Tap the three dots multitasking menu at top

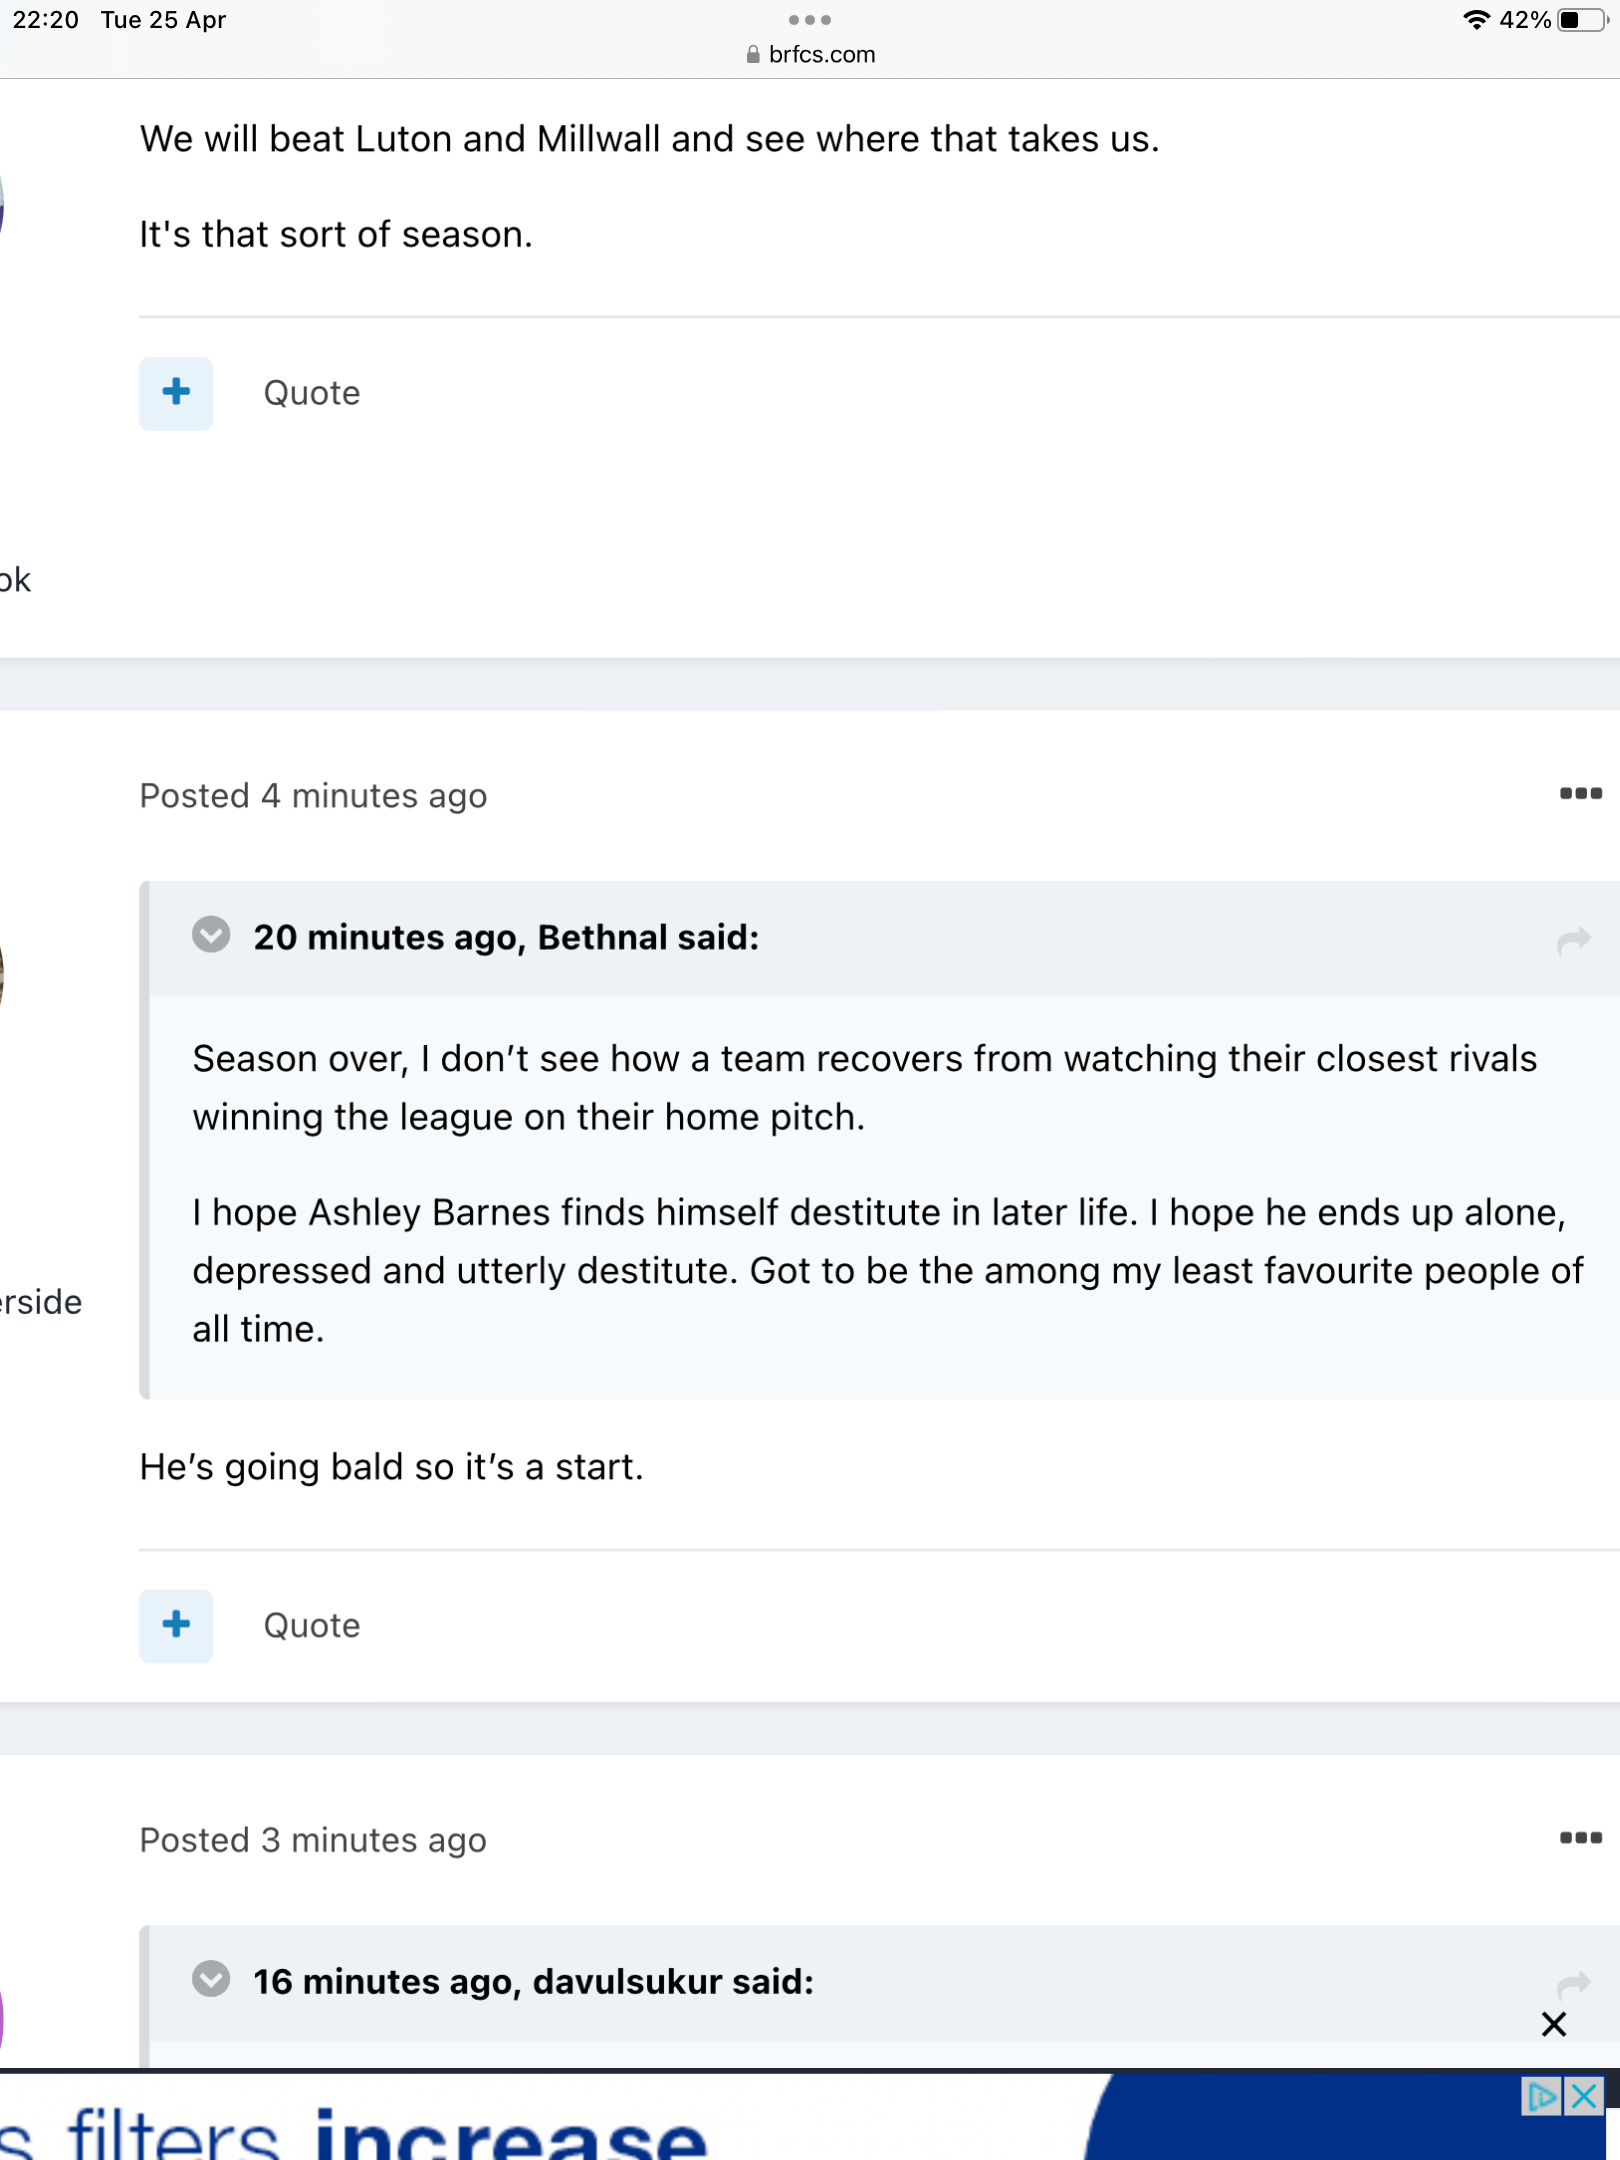[x=809, y=20]
